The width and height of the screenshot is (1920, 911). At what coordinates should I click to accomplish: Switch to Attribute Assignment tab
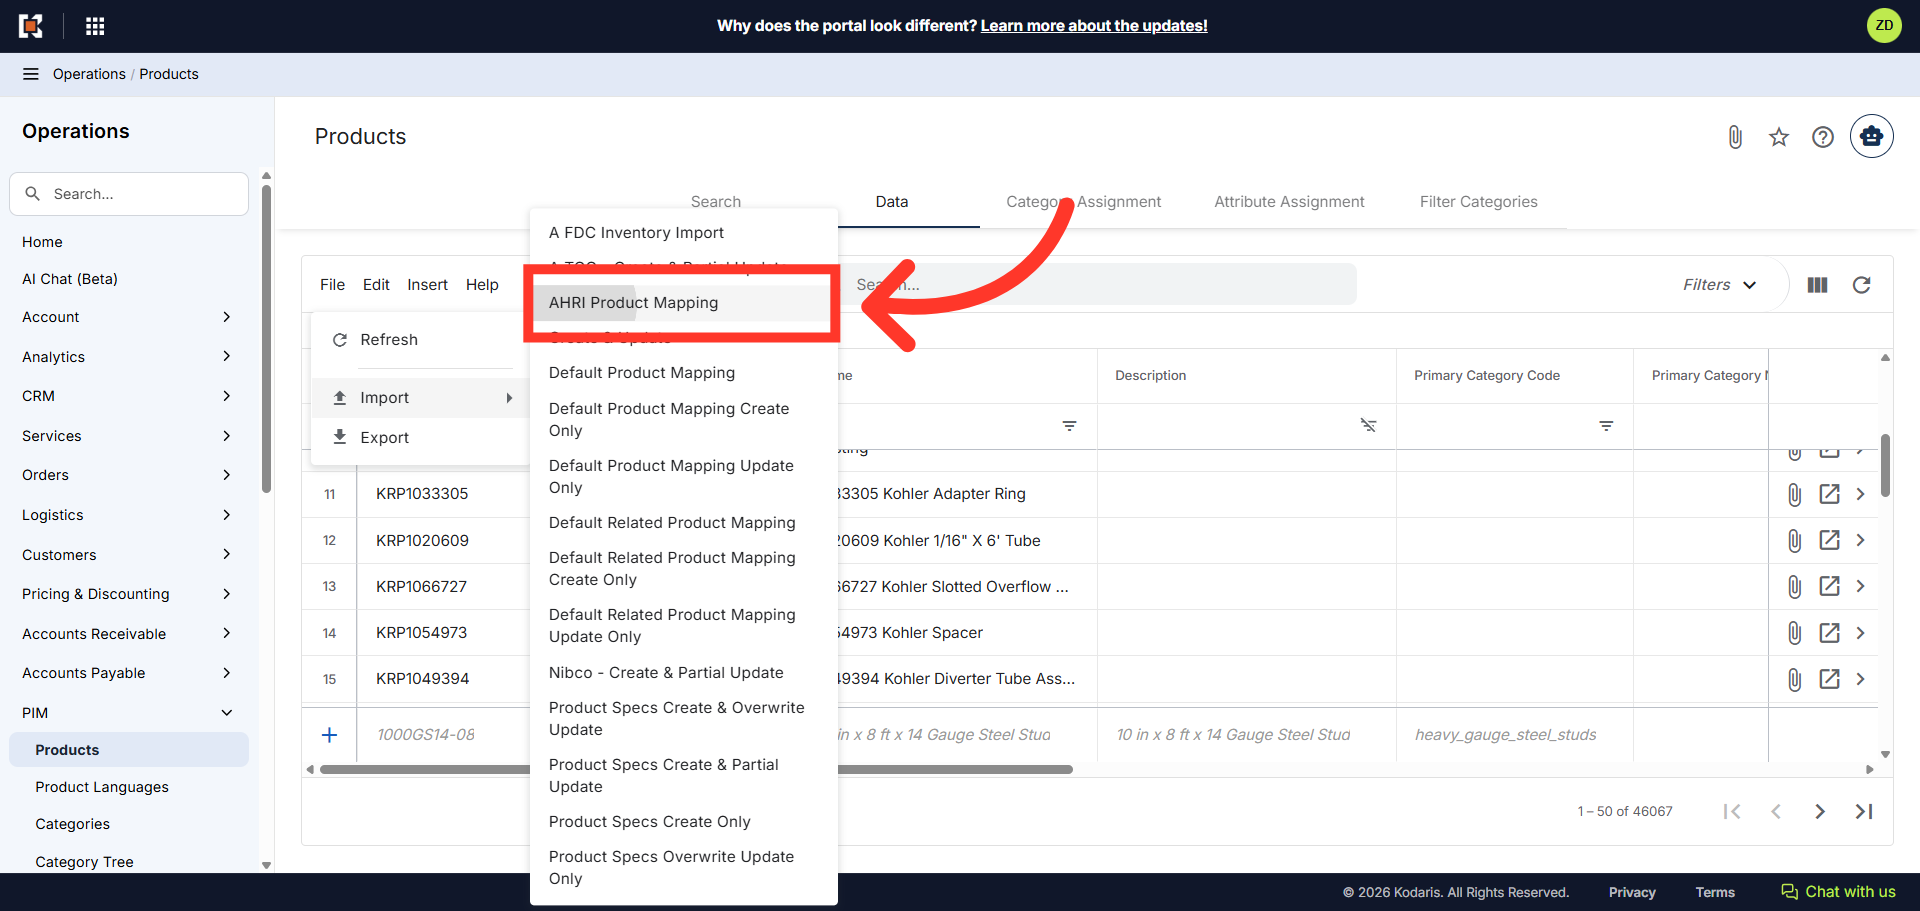point(1289,202)
